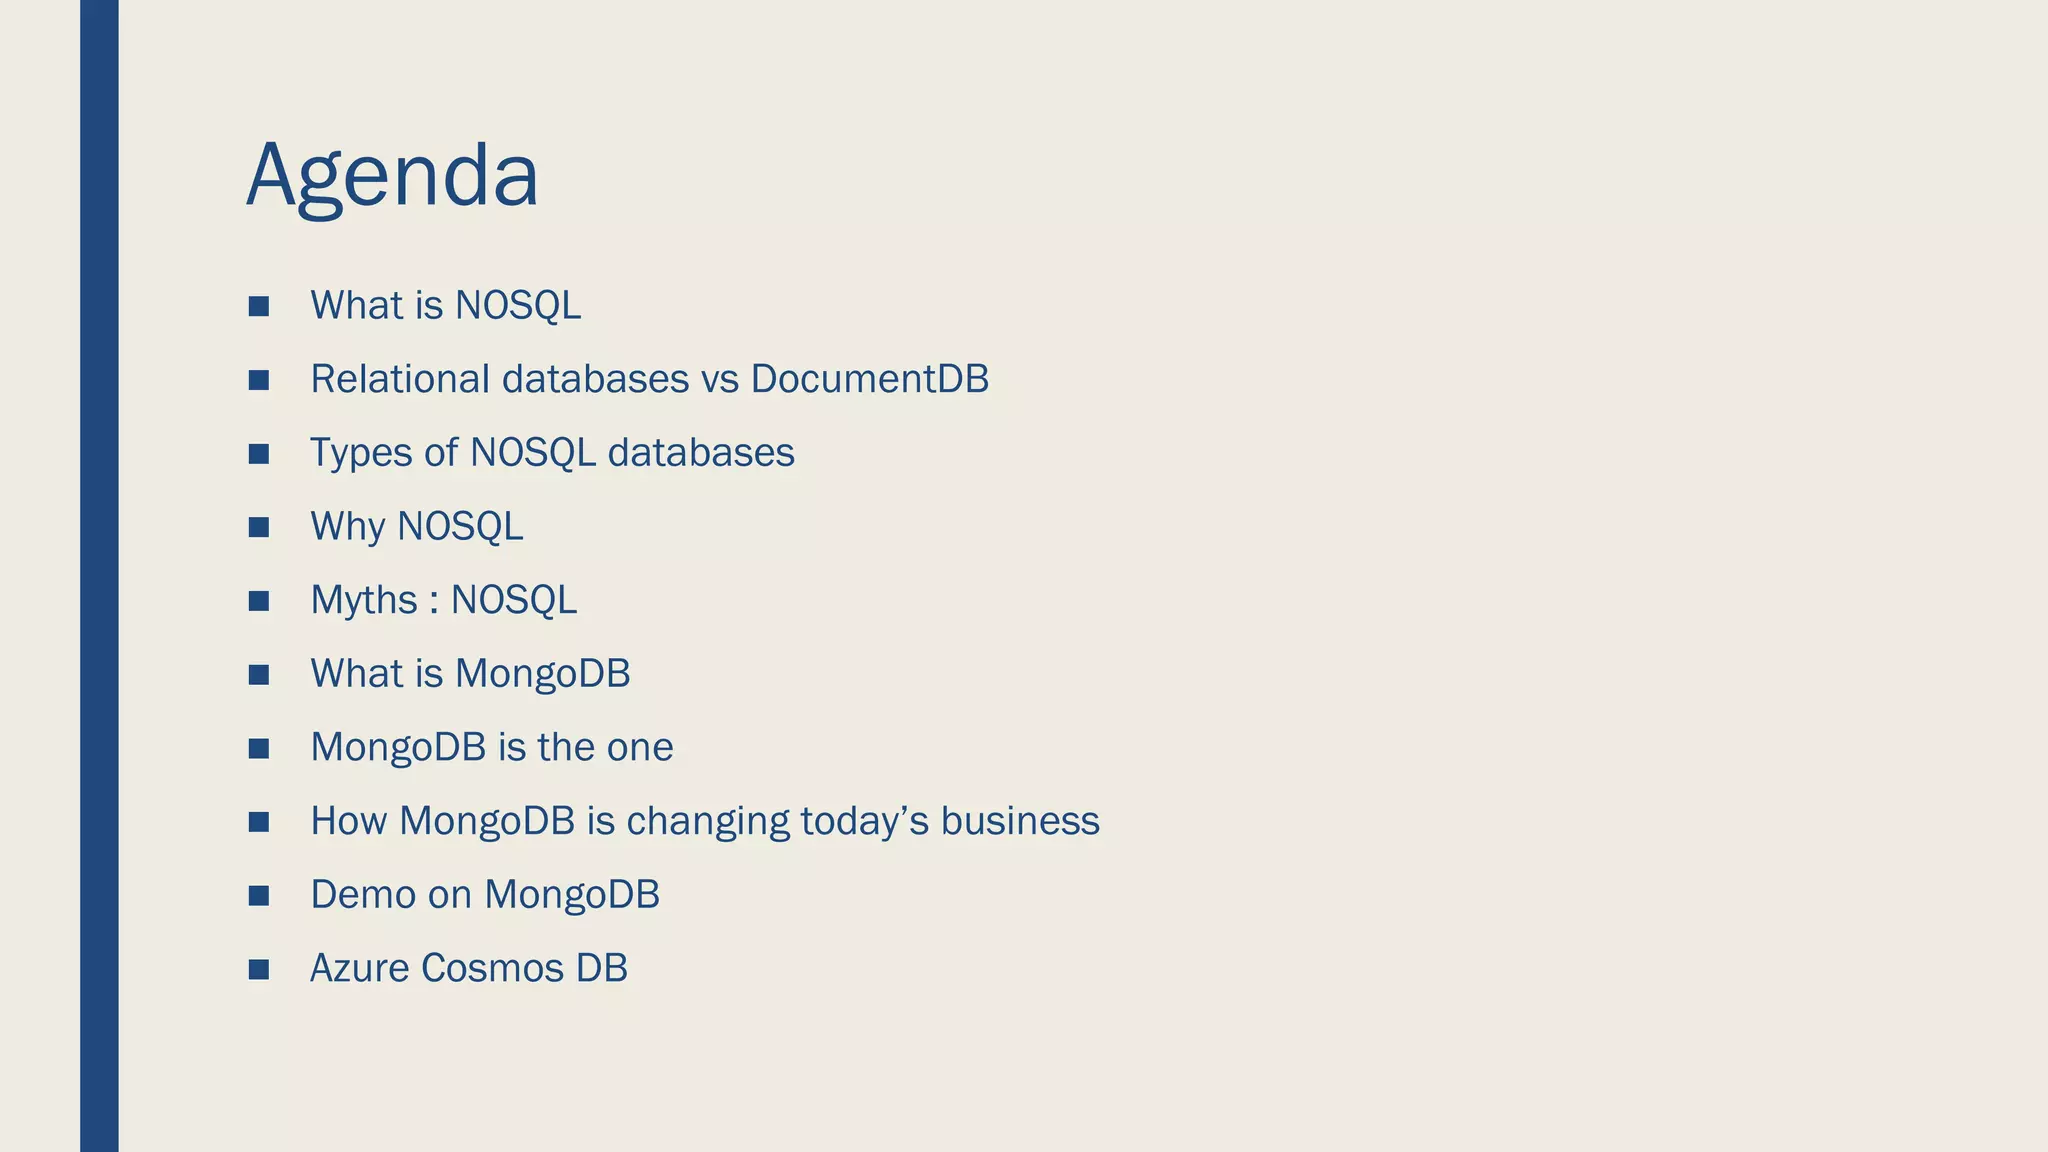Click the square bullet before 'What is NOSQL'
The width and height of the screenshot is (2048, 1152).
(x=258, y=306)
